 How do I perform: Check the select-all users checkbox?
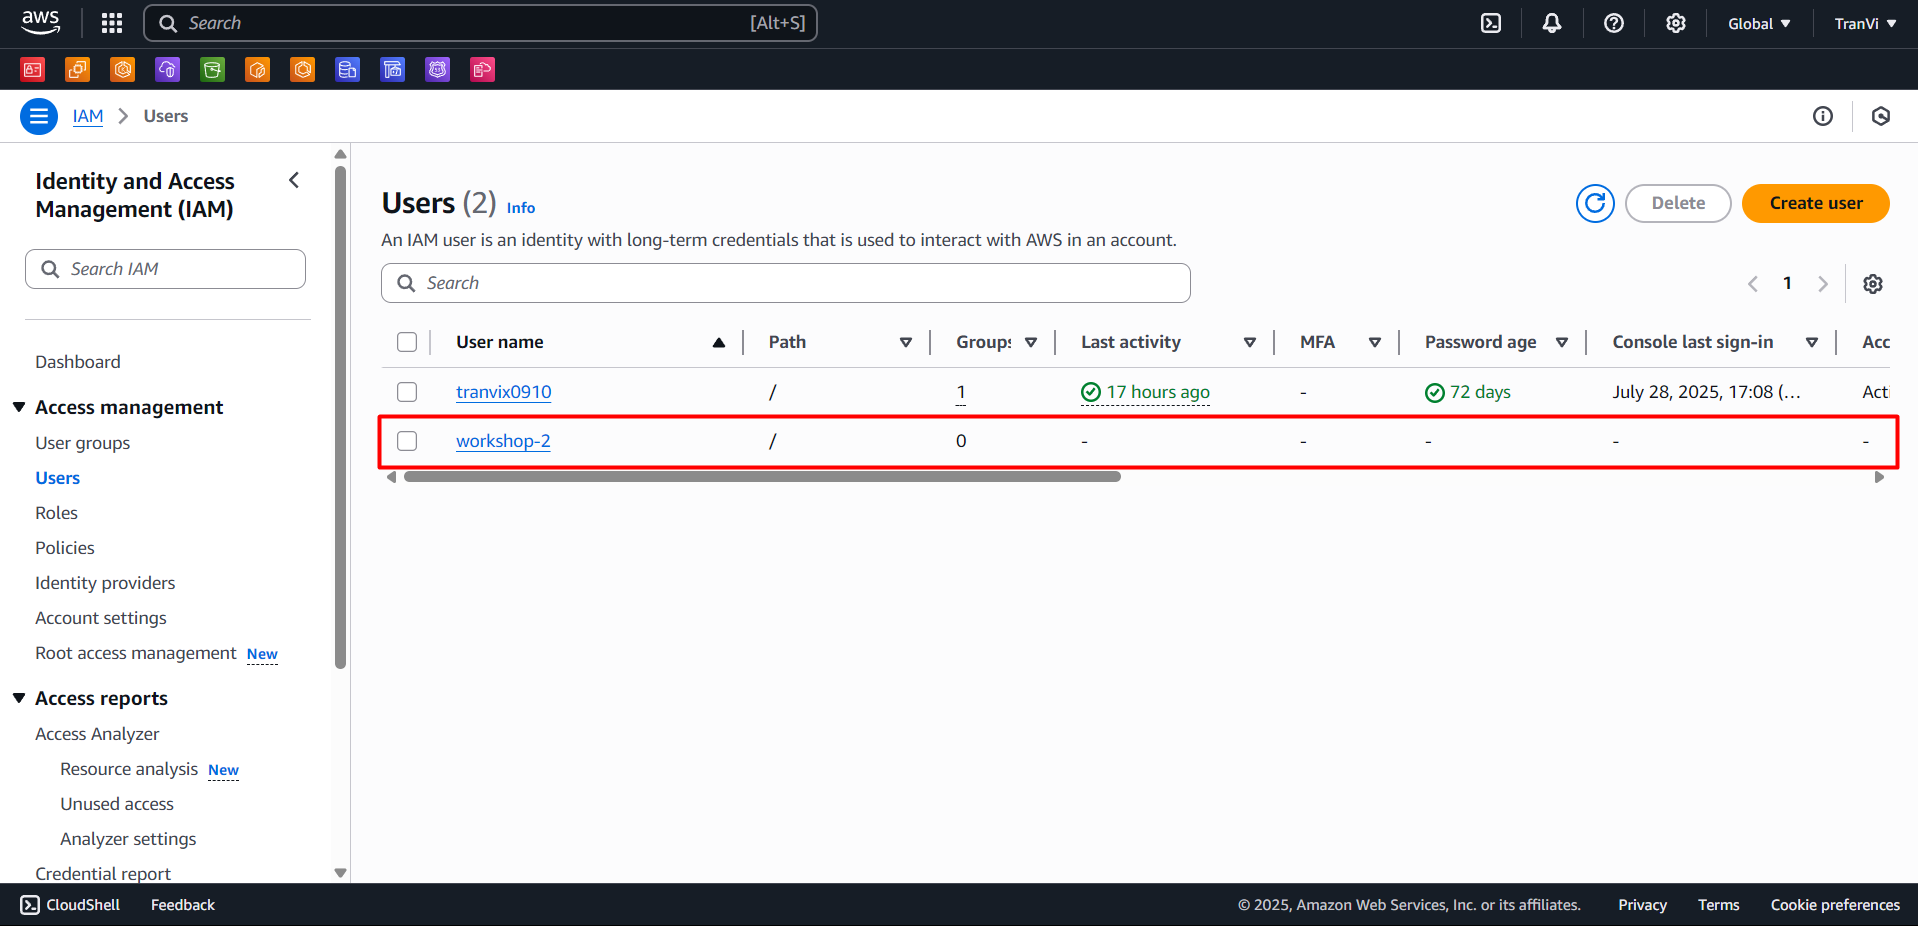pyautogui.click(x=407, y=341)
